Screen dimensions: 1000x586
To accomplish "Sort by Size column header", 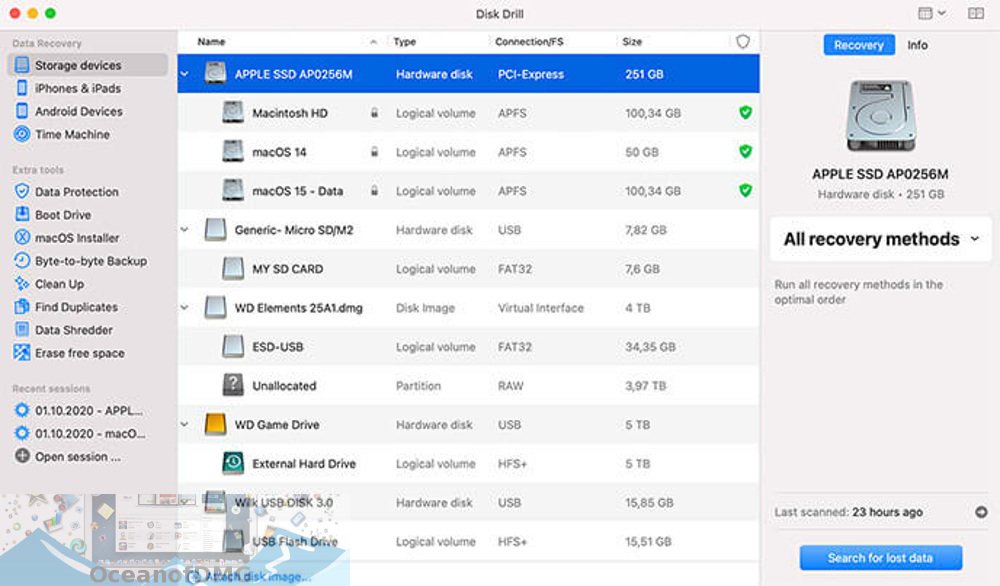I will point(632,41).
